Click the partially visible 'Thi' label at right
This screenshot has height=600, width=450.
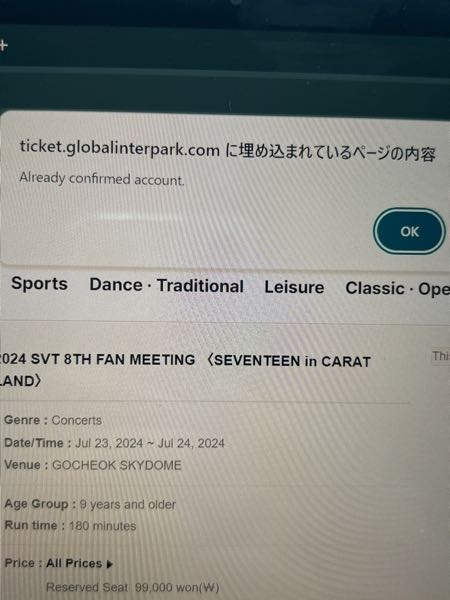click(x=441, y=356)
